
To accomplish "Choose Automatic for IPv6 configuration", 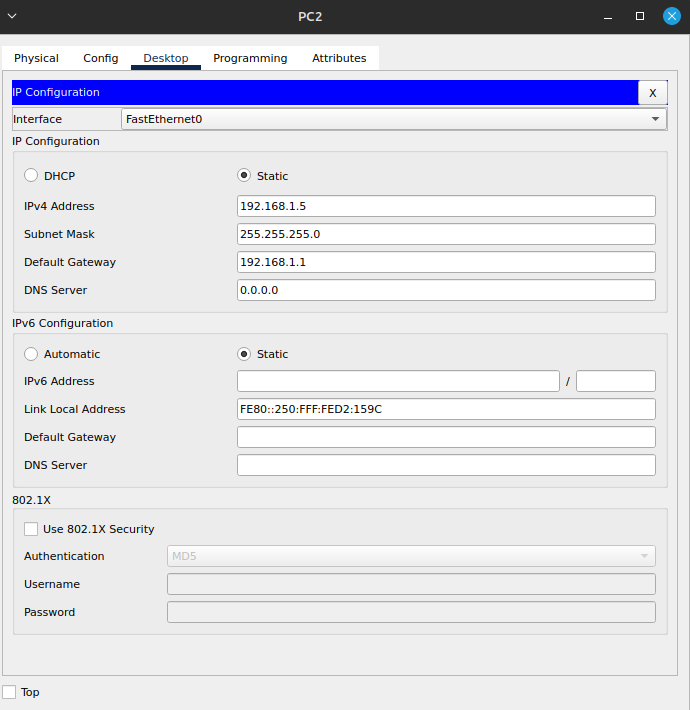I will click(x=31, y=354).
